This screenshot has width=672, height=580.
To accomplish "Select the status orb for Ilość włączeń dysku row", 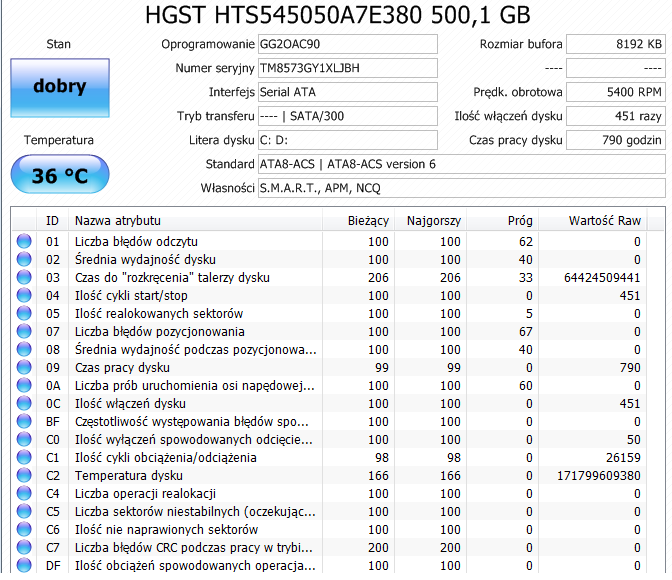I will (24, 403).
